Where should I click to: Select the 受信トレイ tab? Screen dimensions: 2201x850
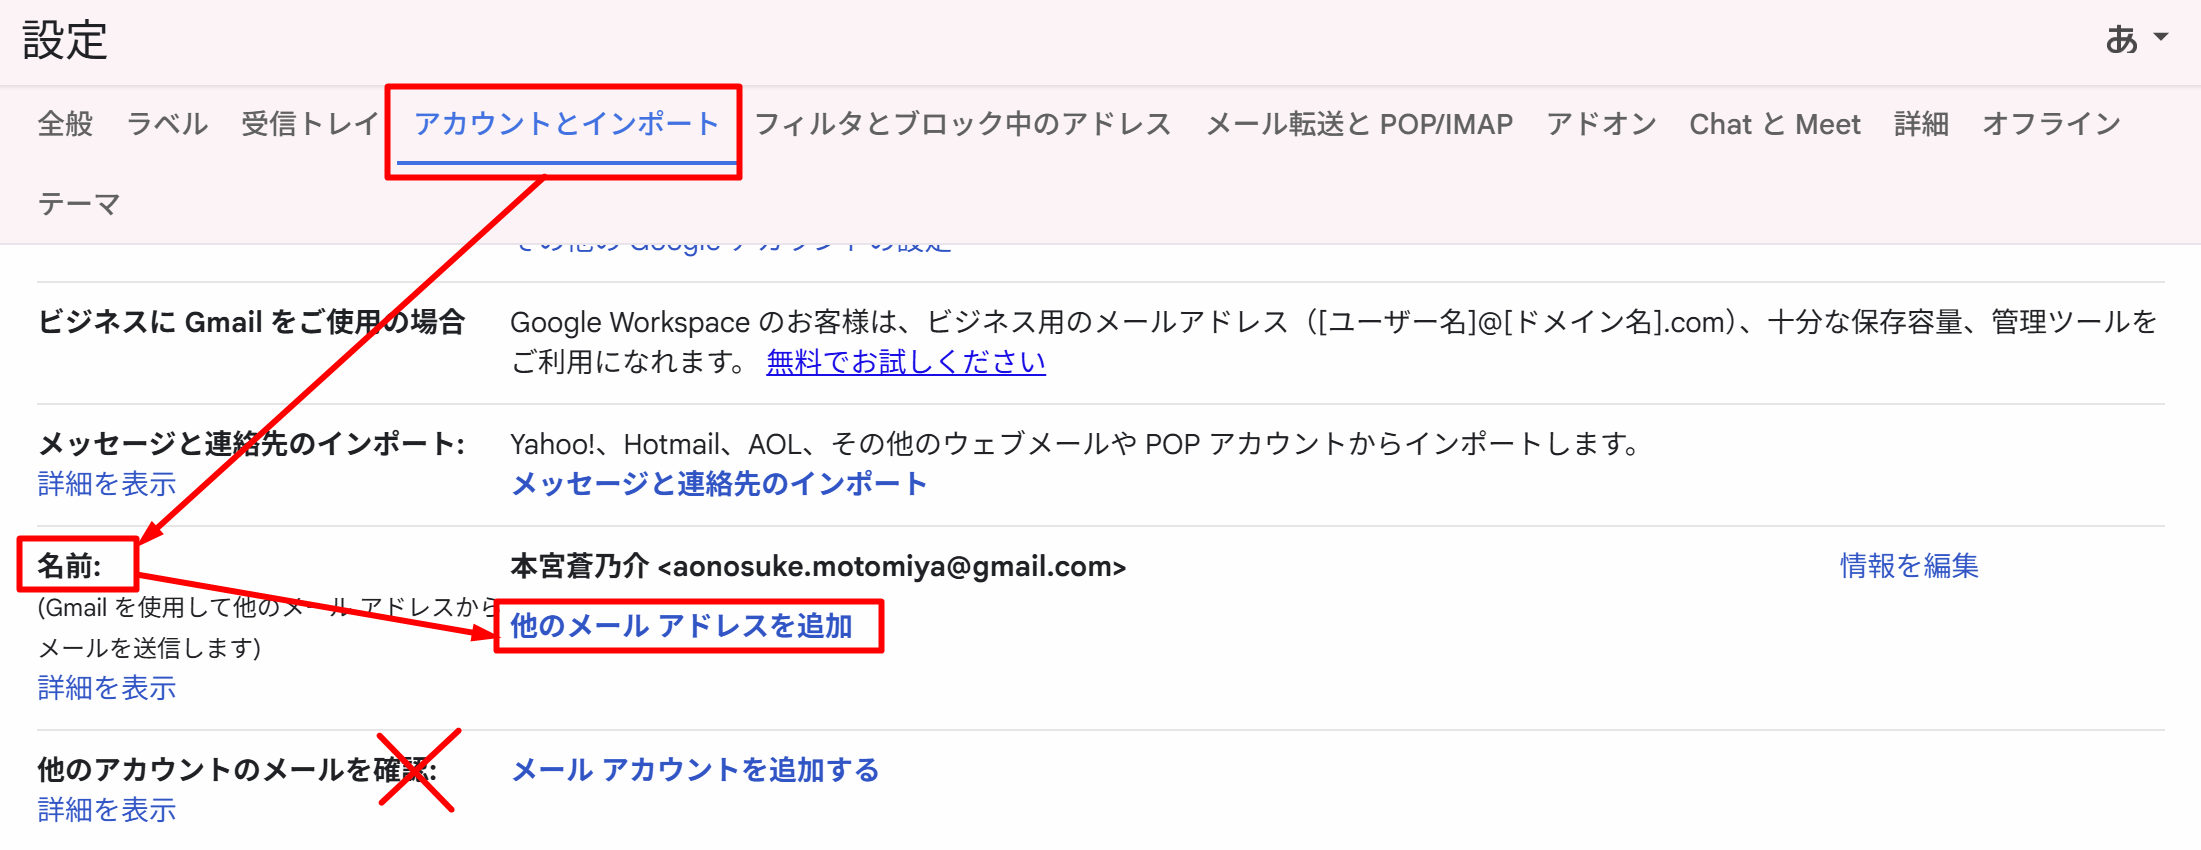coord(309,124)
